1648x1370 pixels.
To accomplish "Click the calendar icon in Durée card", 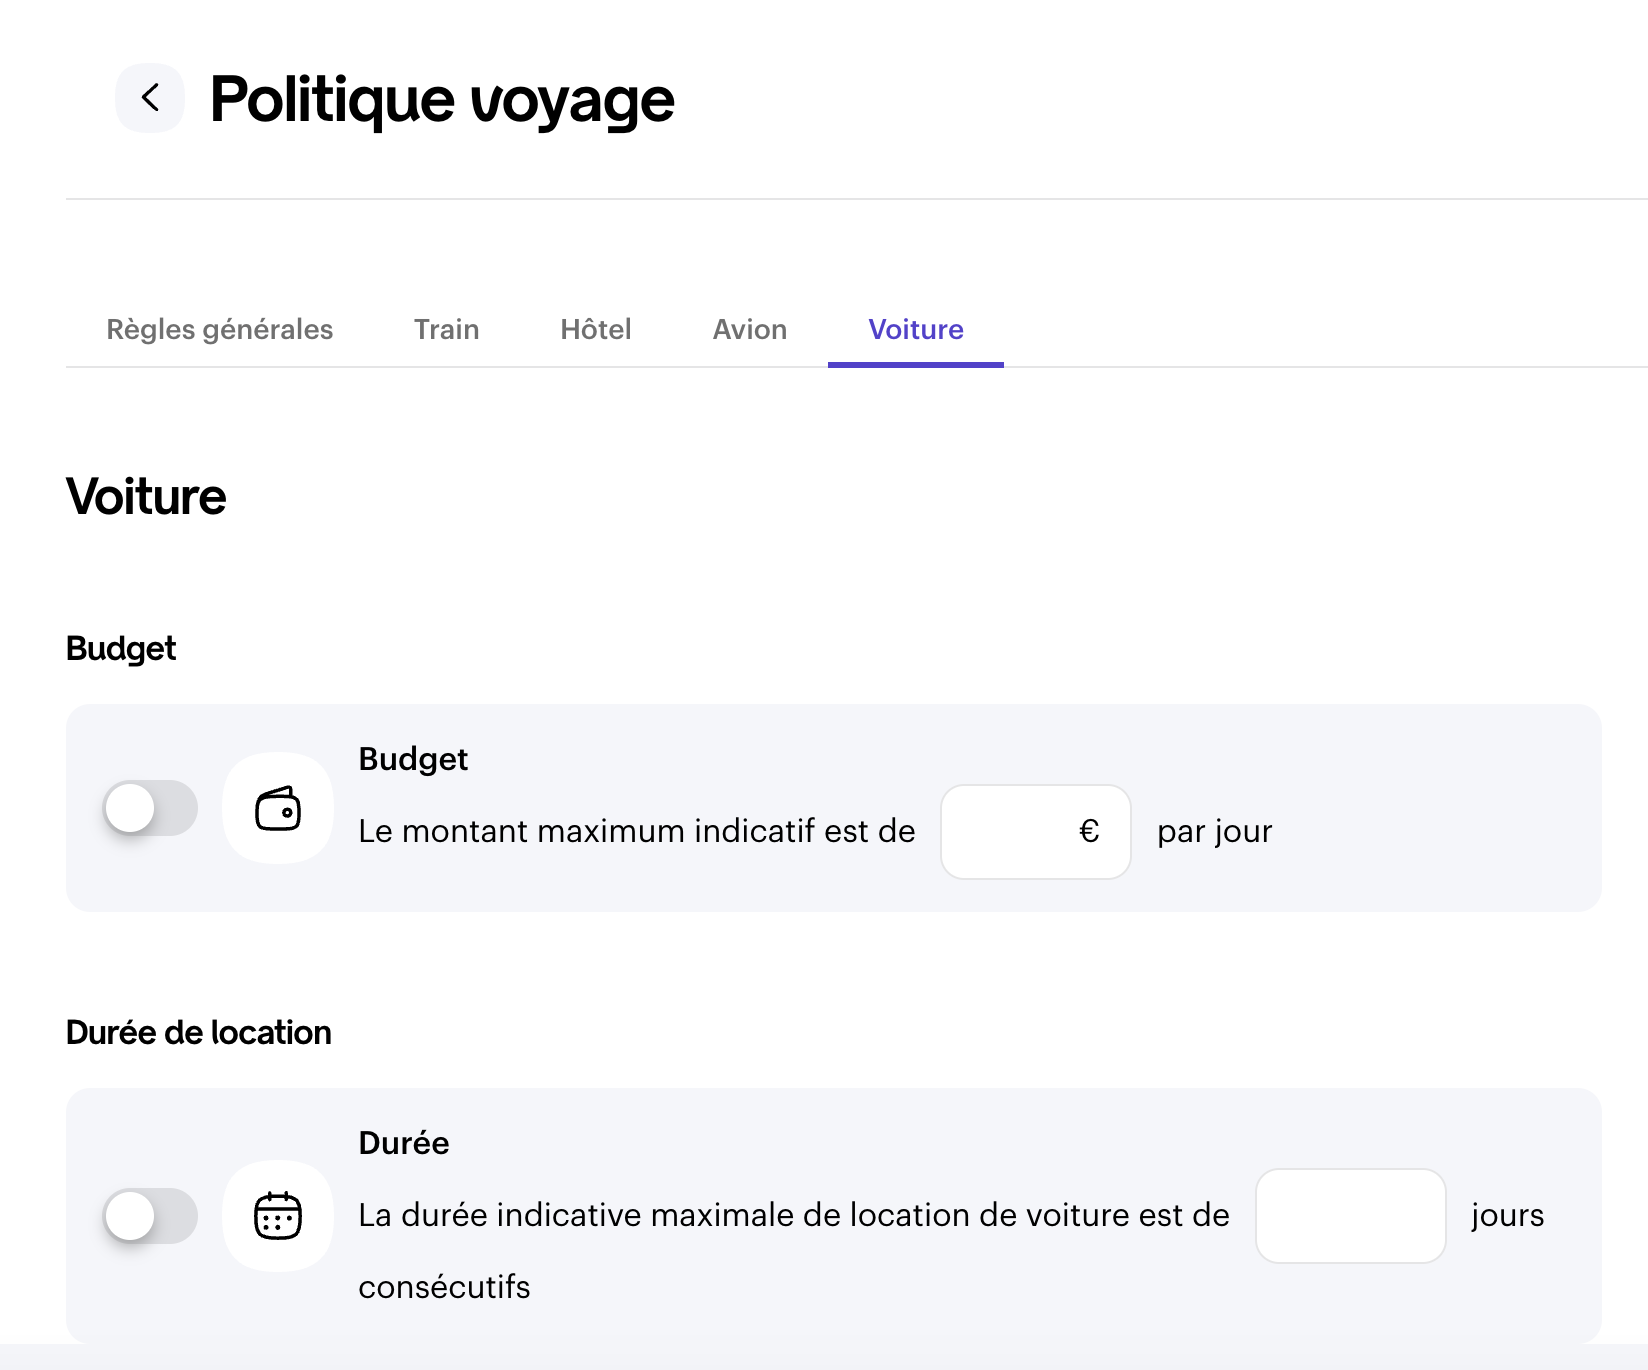I will point(278,1216).
